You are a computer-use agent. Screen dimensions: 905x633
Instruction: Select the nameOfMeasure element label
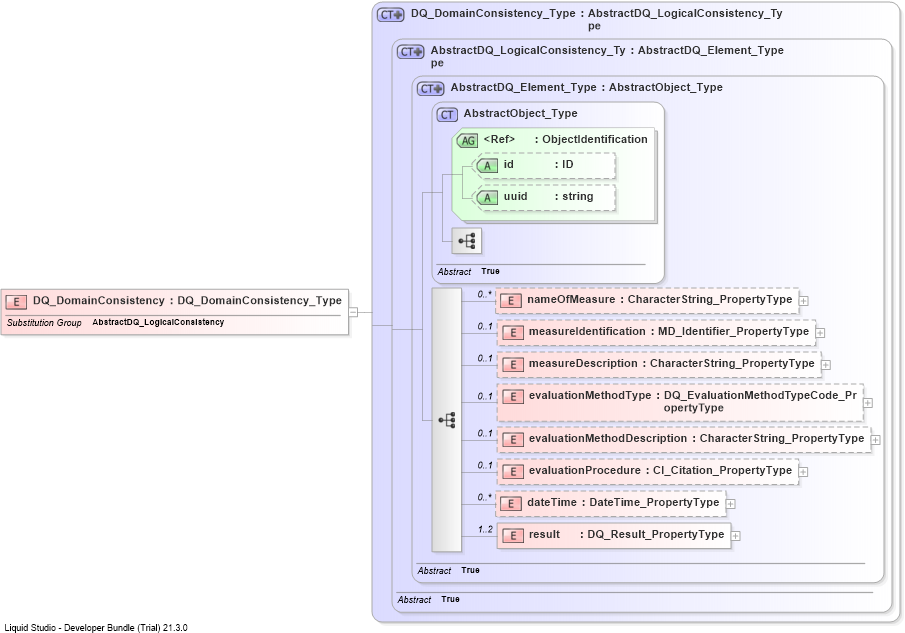[571, 299]
